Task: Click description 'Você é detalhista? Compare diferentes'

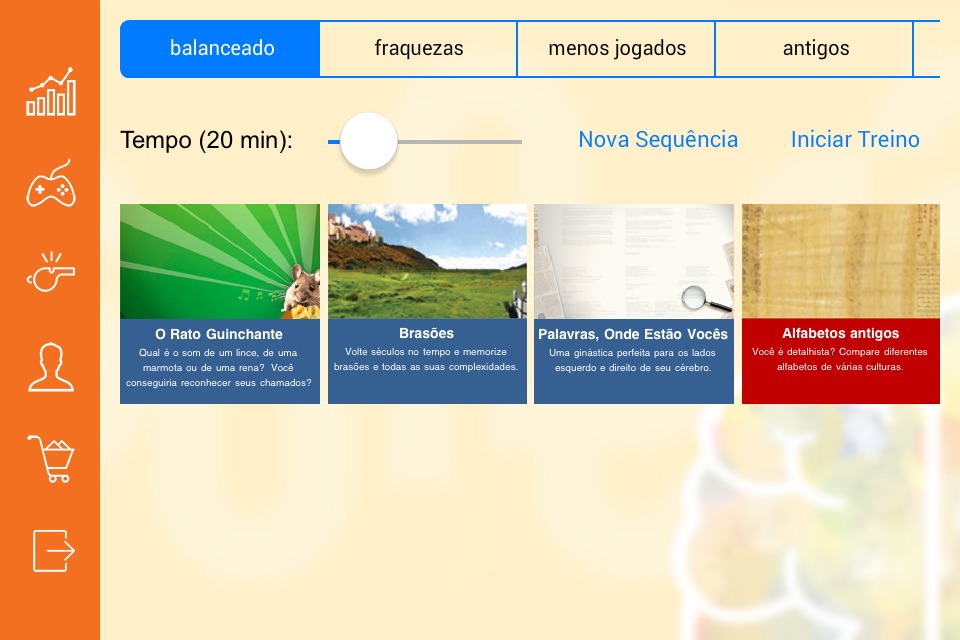Action: (x=840, y=352)
